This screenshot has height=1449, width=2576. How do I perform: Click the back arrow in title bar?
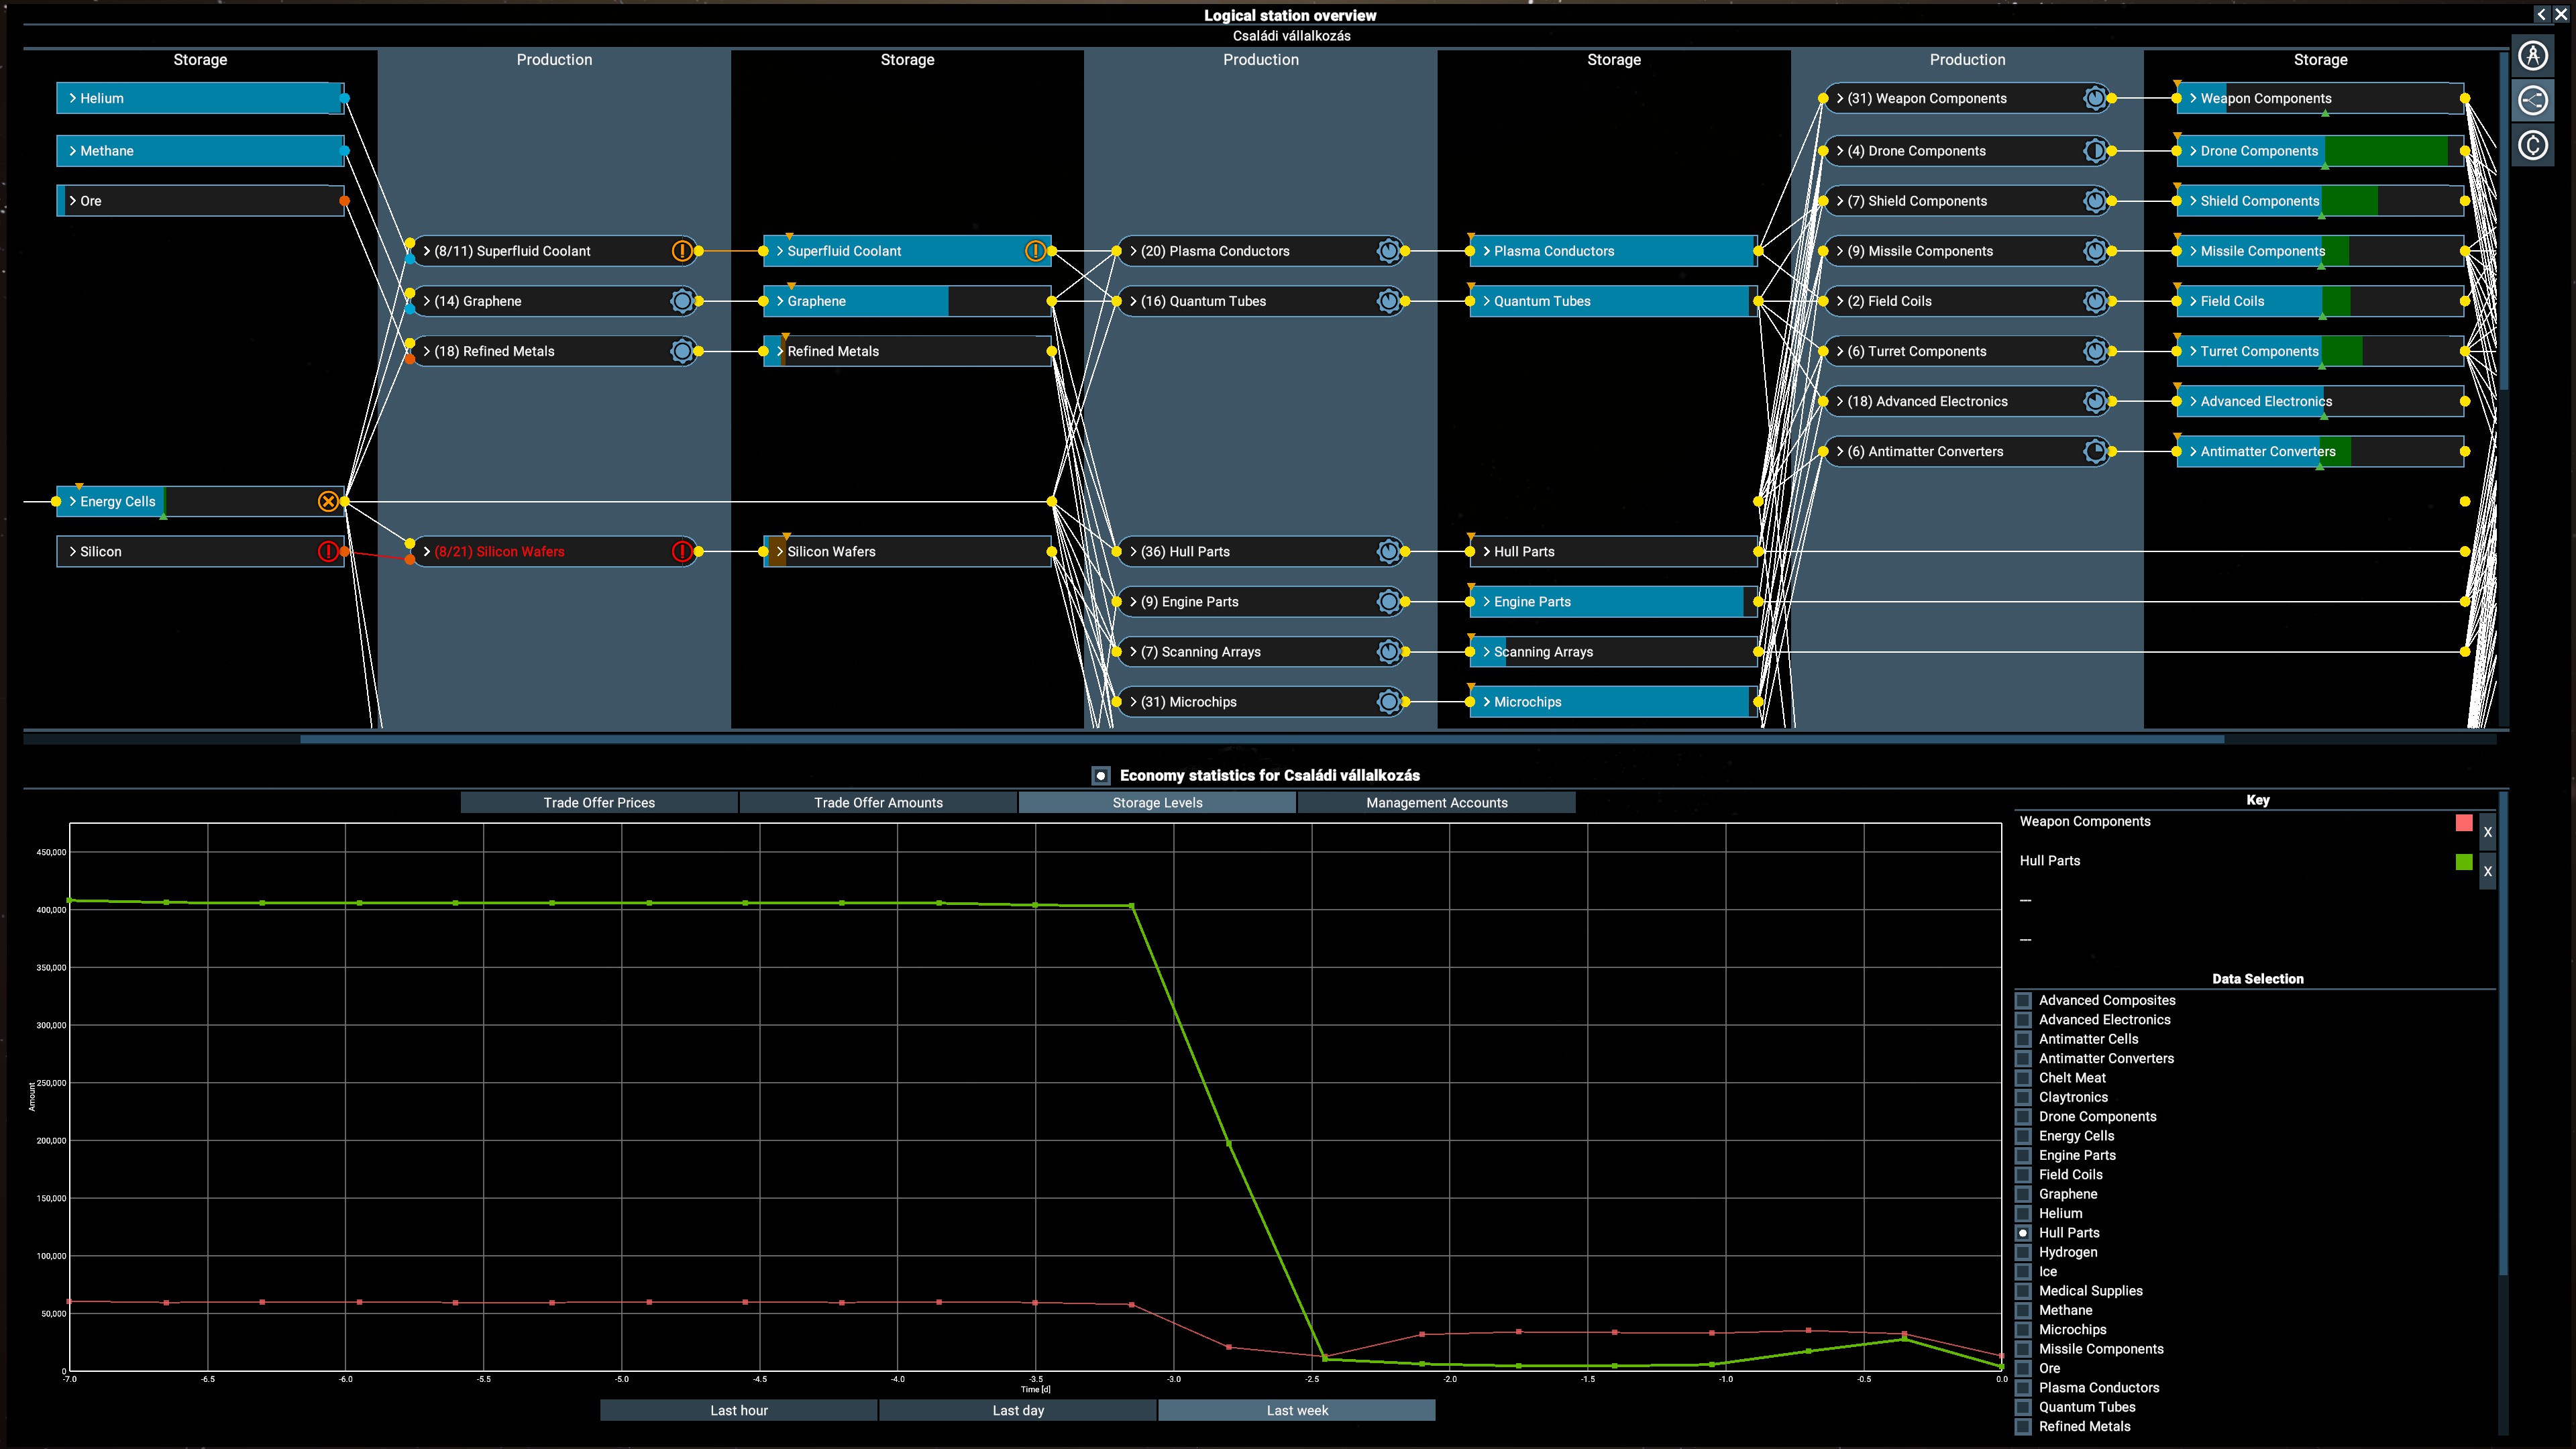(x=2541, y=14)
